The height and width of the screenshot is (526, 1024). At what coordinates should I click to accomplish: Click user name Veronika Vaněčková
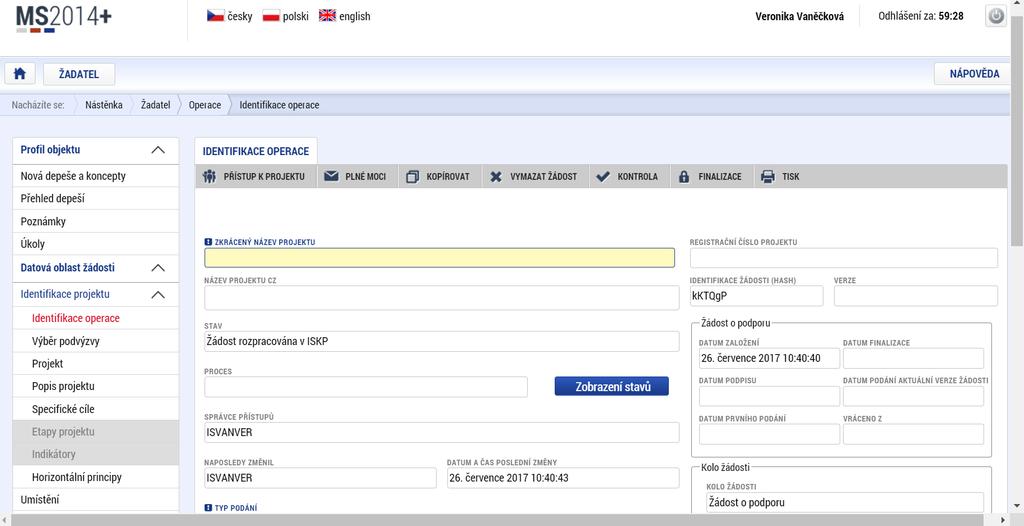click(x=799, y=16)
